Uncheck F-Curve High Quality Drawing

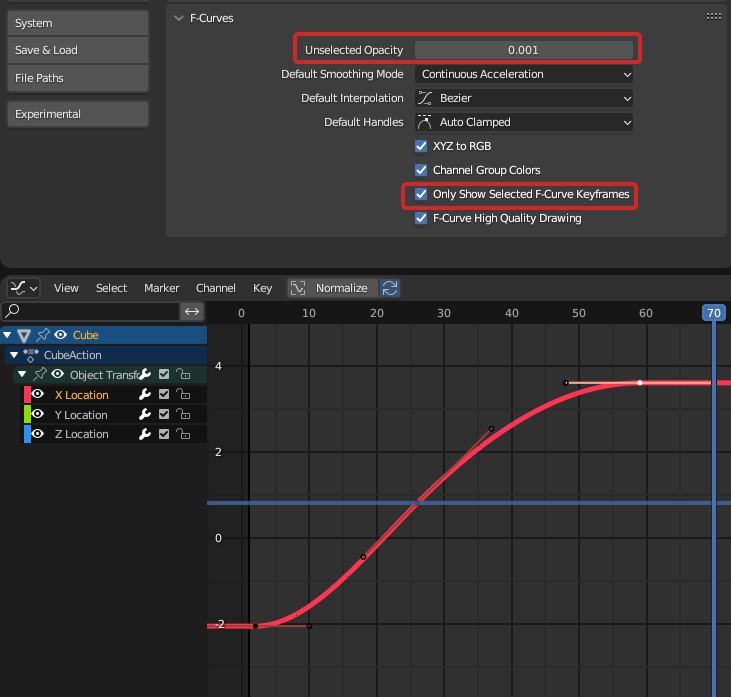click(421, 218)
